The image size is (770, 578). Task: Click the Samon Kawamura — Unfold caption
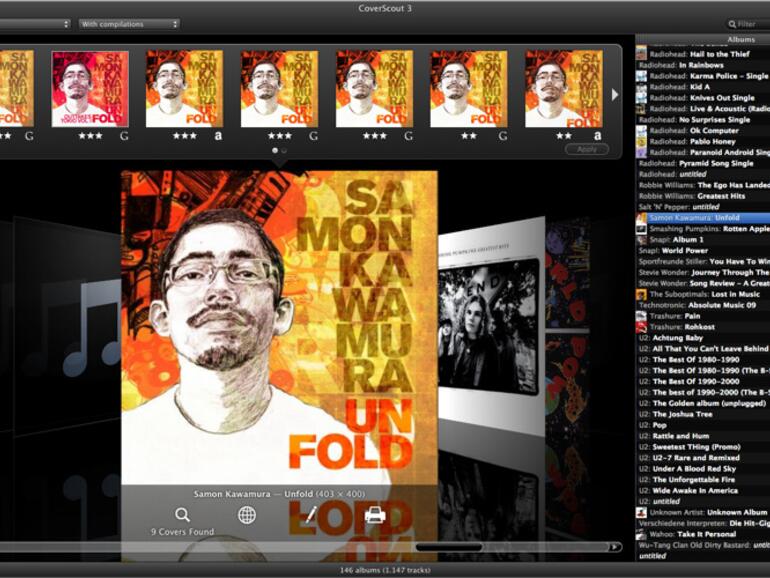pyautogui.click(x=279, y=494)
